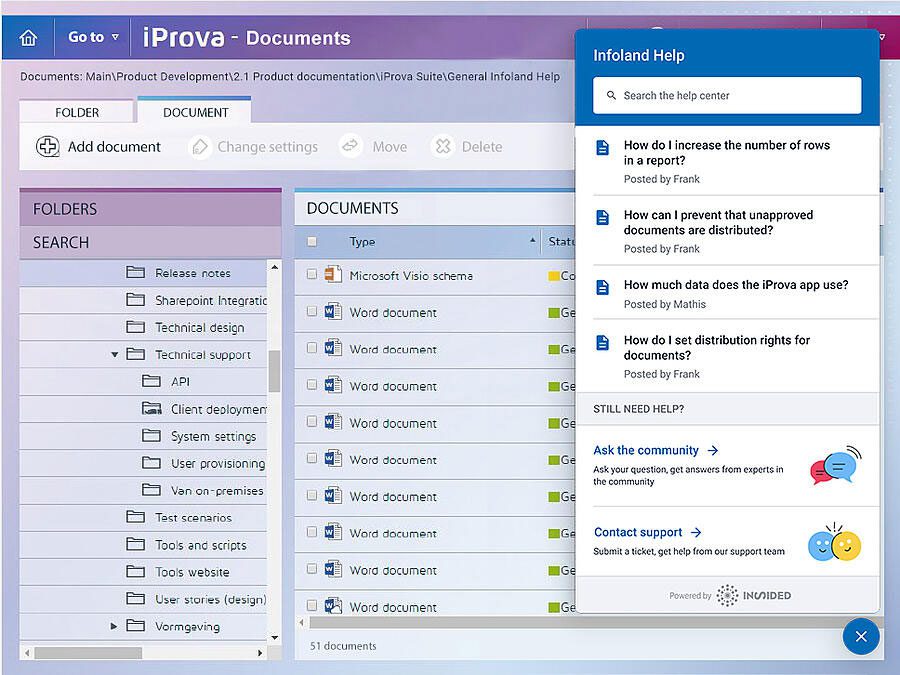Collapse the Technical support folder tree
Screen dimensions: 900x675
(x=115, y=355)
